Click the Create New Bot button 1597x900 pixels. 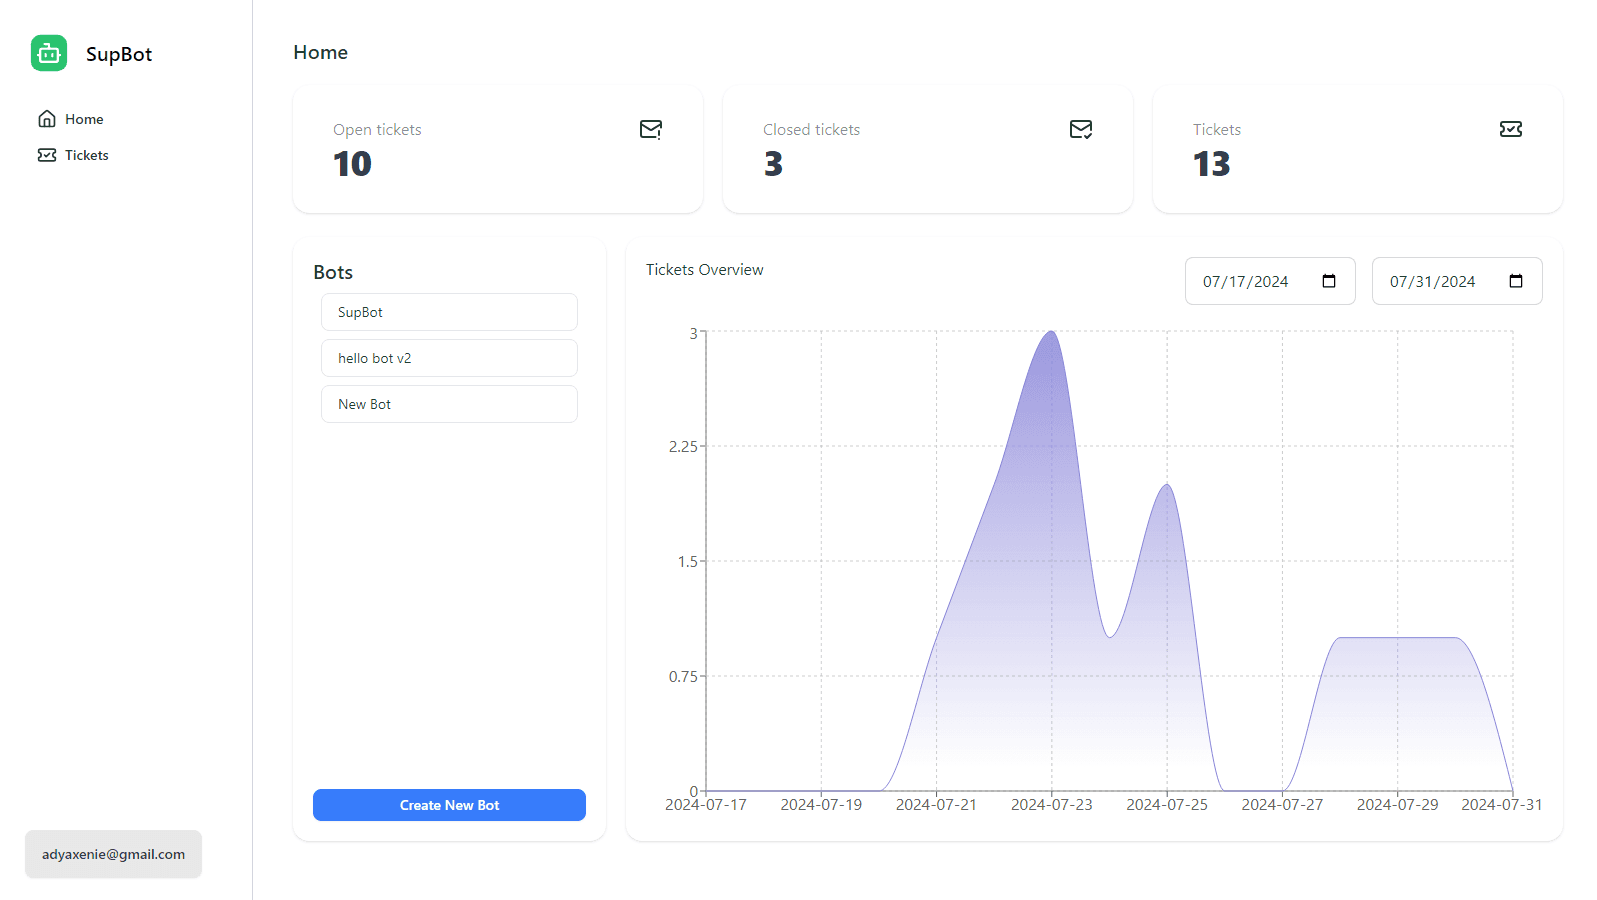[449, 805]
